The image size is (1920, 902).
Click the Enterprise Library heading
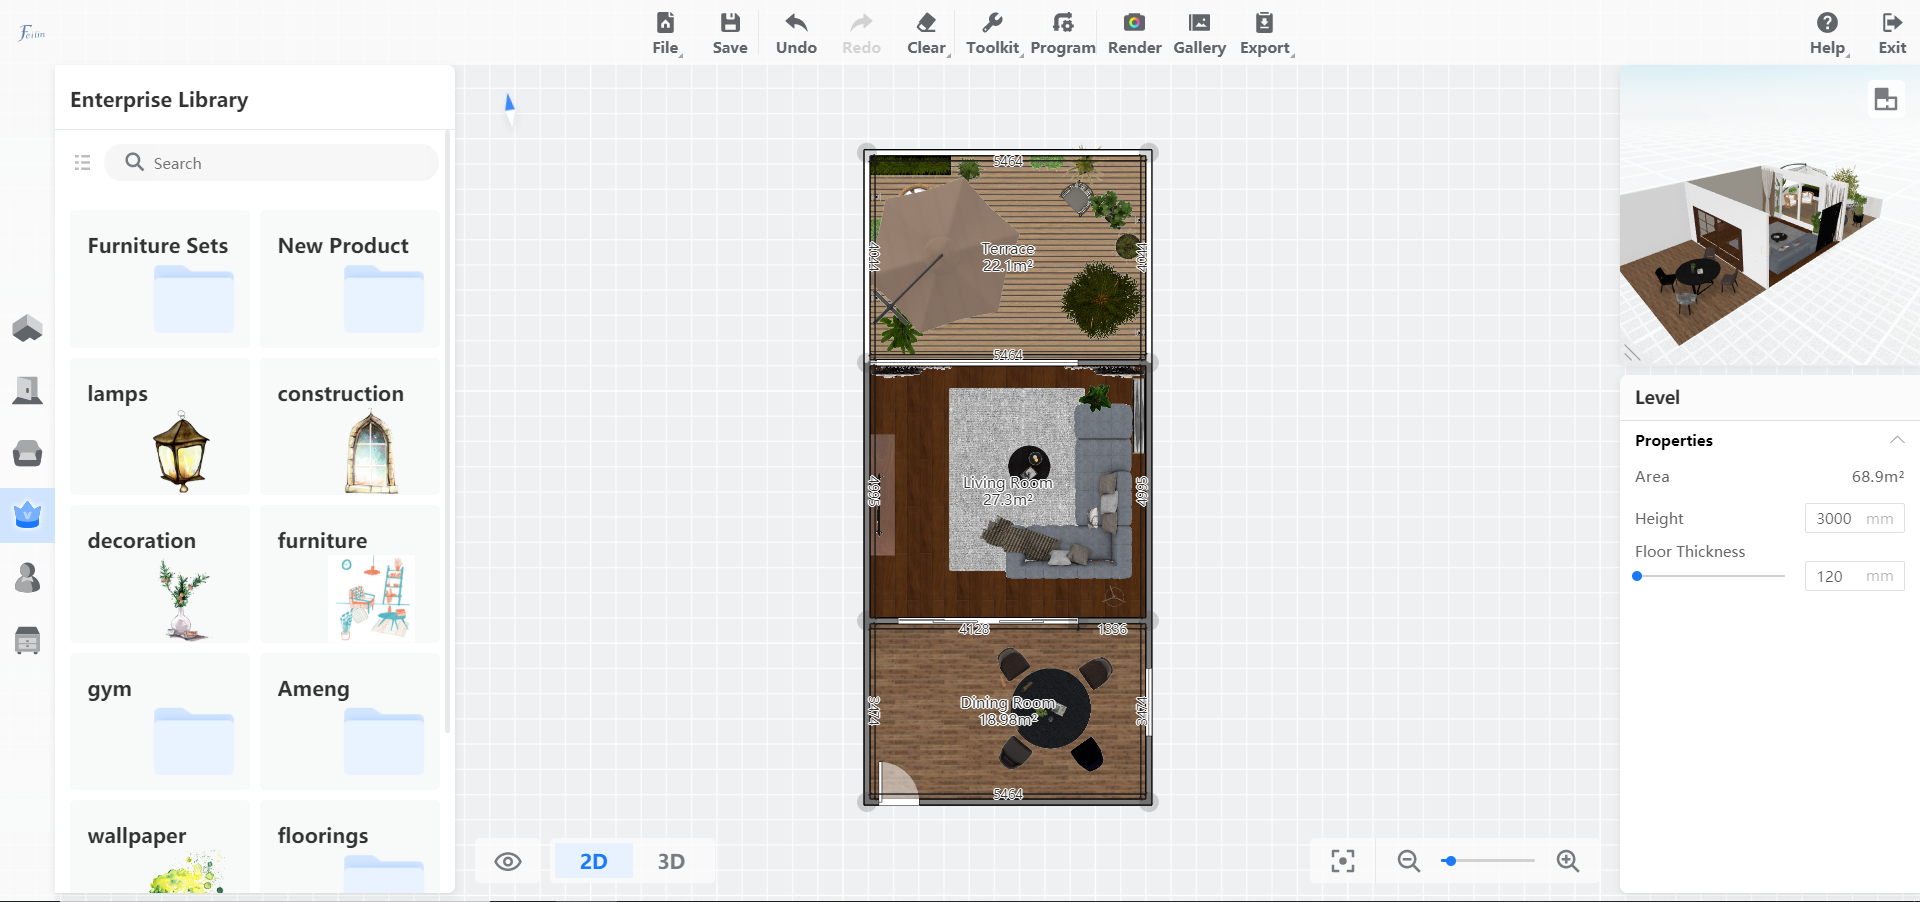click(x=159, y=100)
